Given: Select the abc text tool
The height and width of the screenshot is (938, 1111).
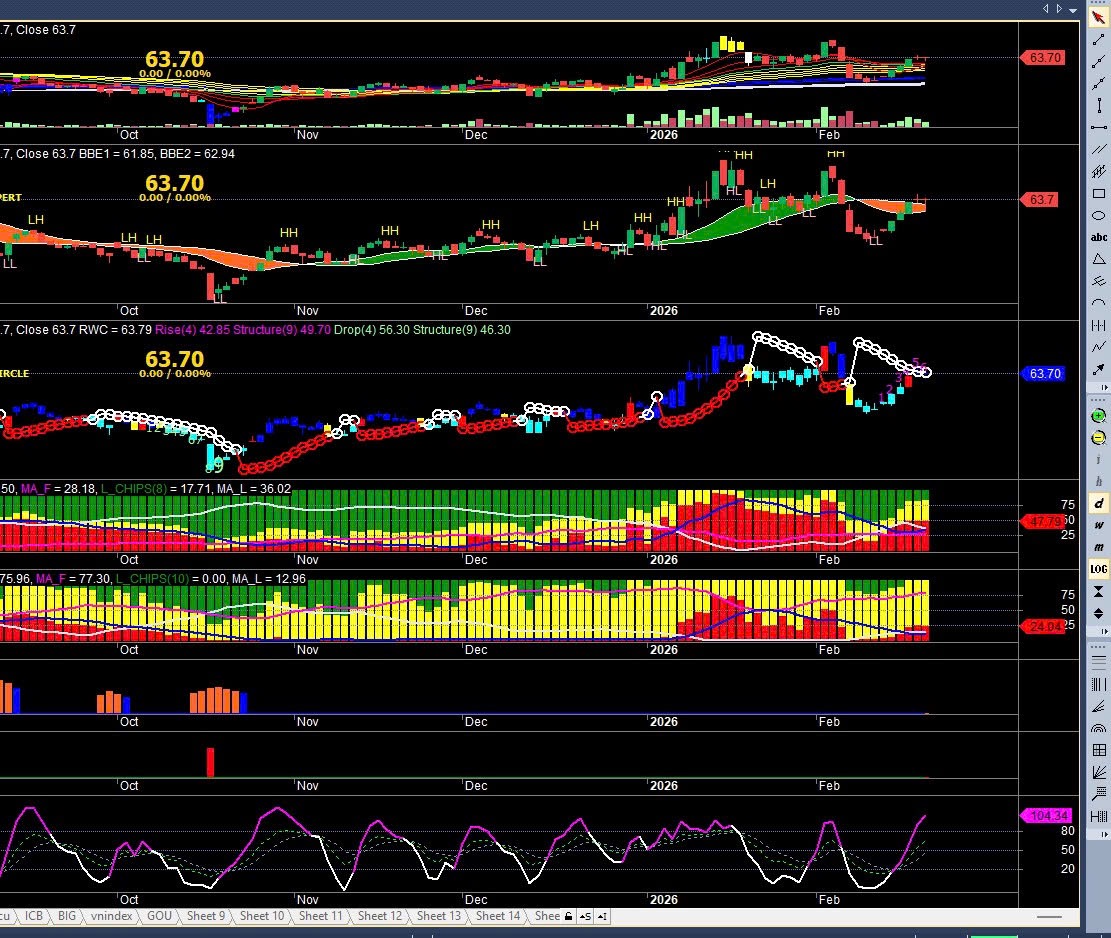Looking at the screenshot, I should pyautogui.click(x=1098, y=237).
